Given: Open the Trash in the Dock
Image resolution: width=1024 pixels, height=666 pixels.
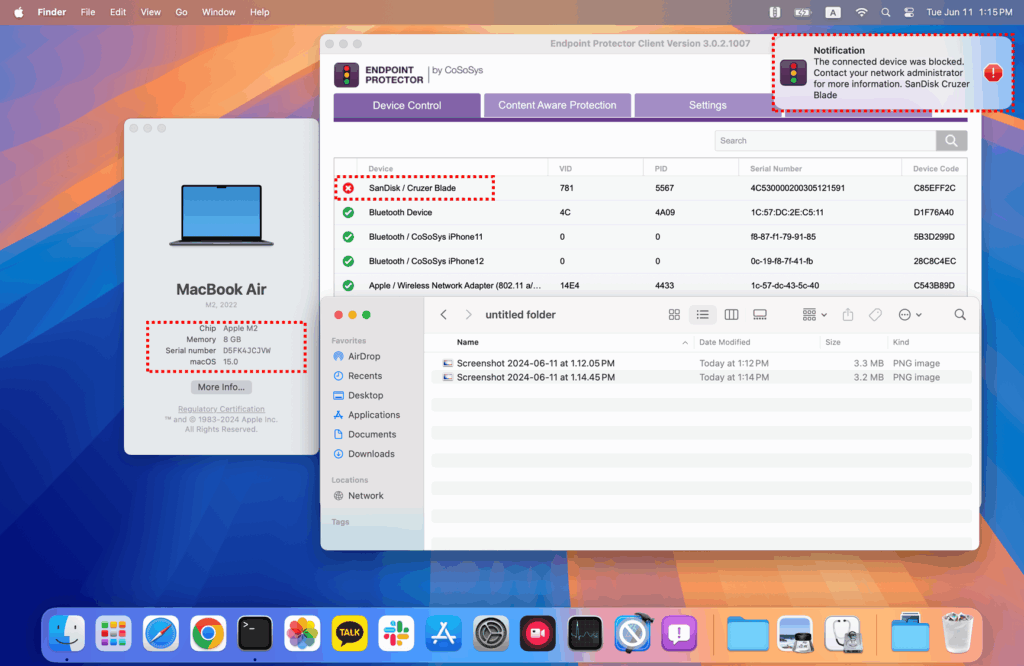Looking at the screenshot, I should 957,633.
